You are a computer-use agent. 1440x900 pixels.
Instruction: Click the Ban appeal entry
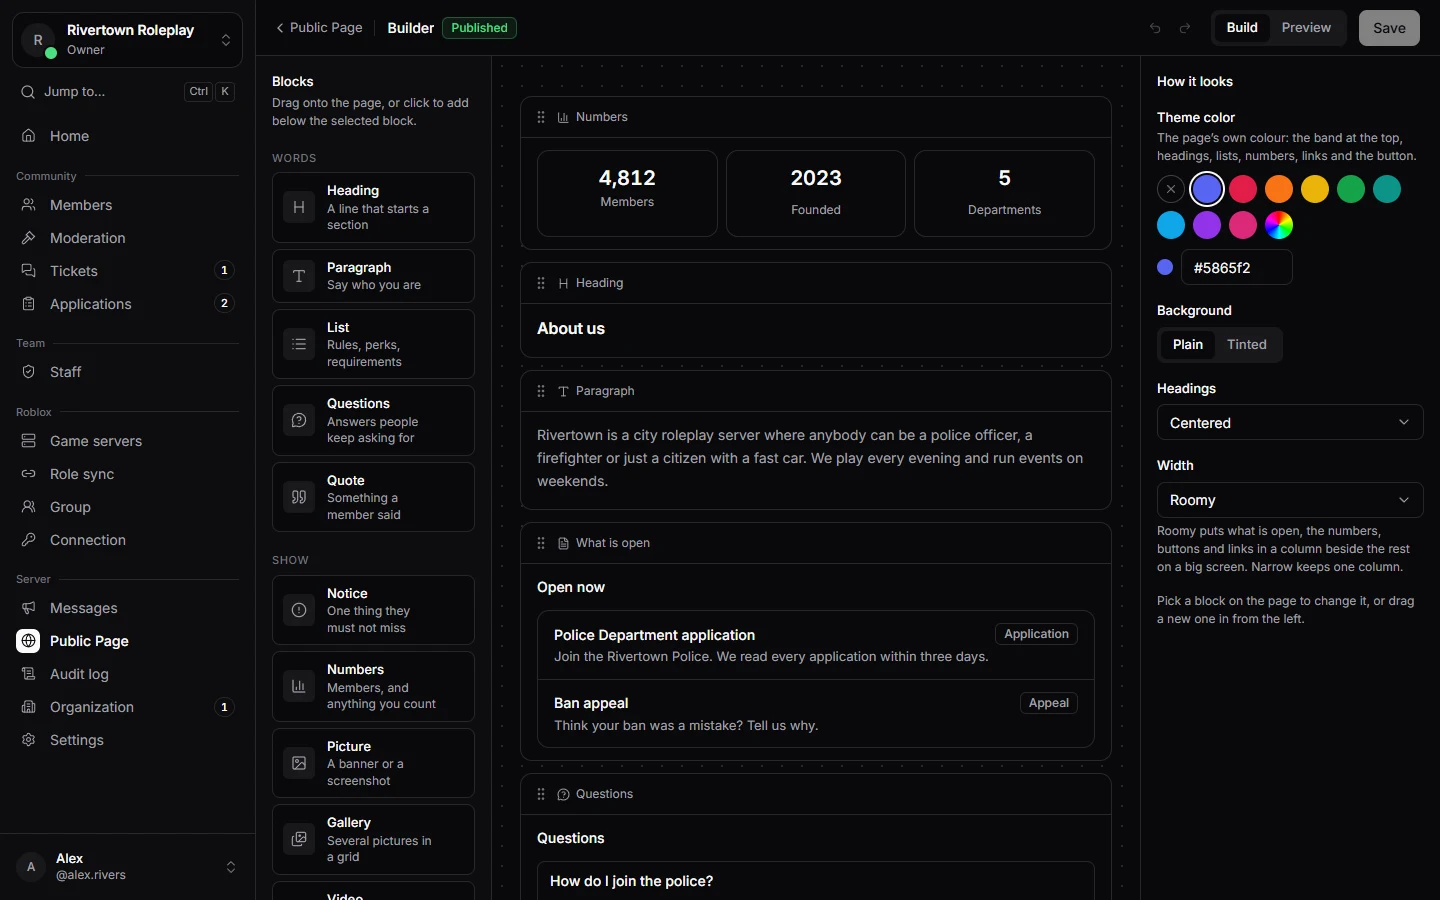[815, 714]
